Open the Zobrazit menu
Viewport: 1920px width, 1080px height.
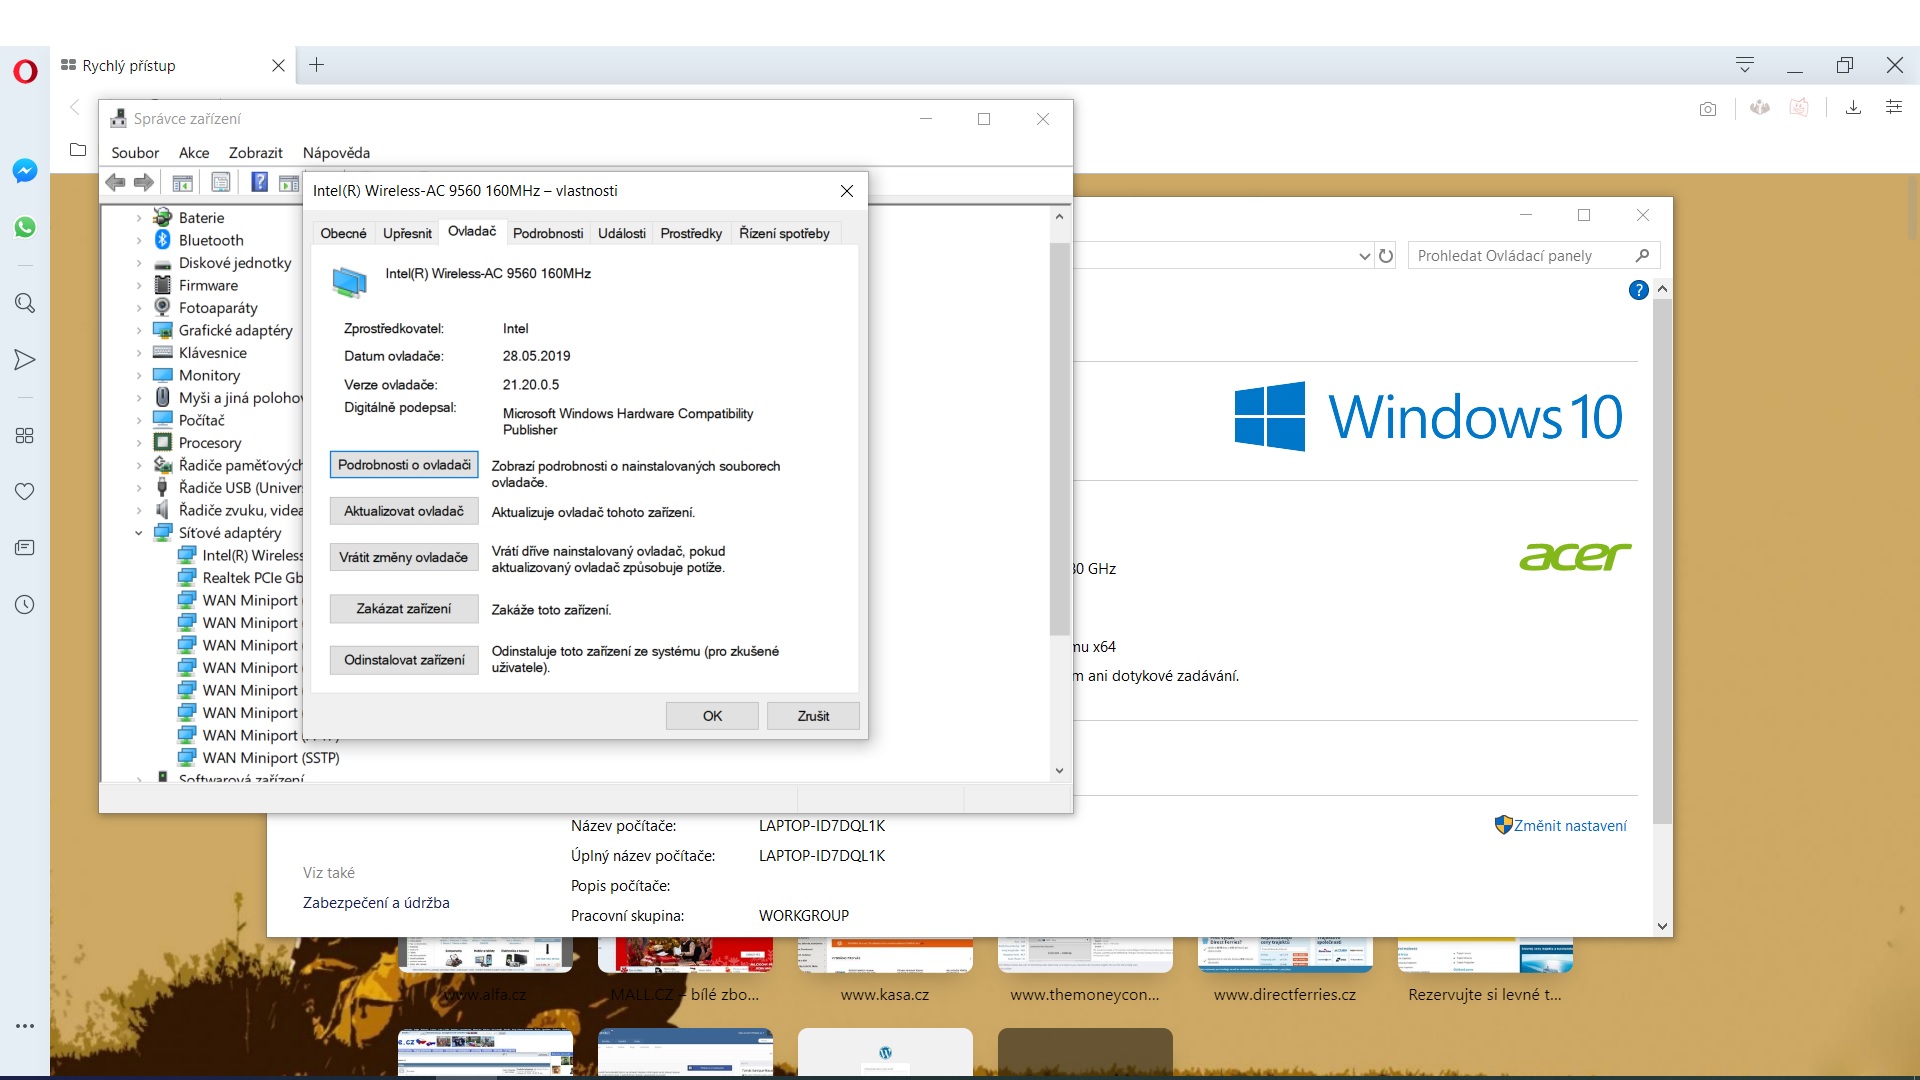coord(255,153)
